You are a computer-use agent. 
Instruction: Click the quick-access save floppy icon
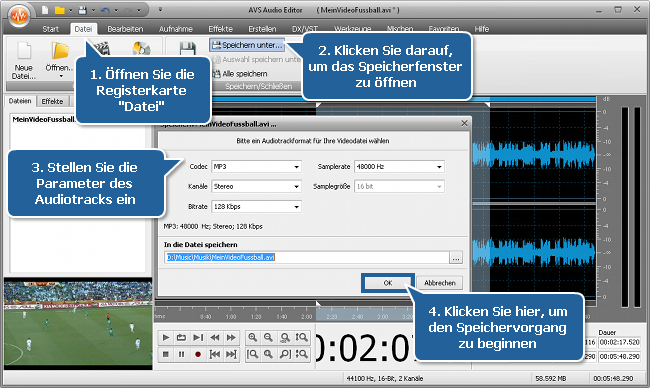82,10
